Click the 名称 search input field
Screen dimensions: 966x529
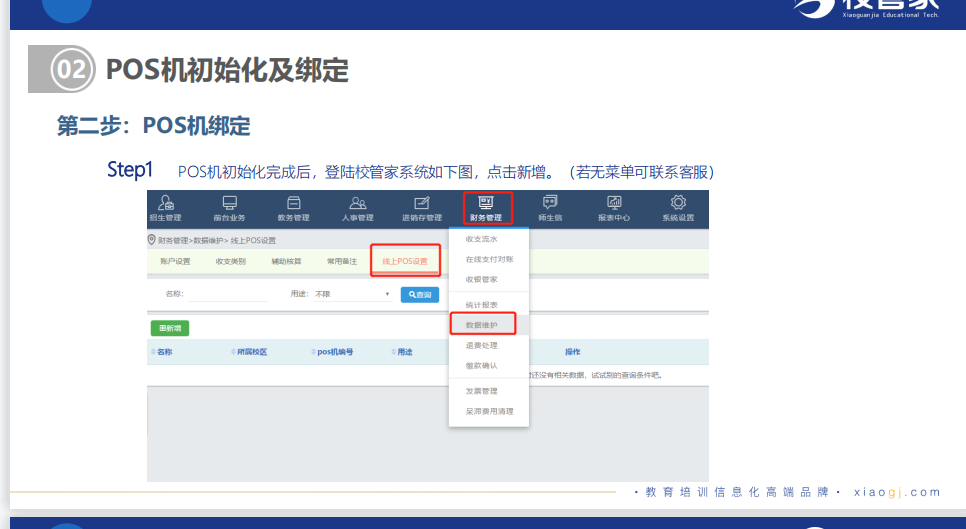(228, 294)
